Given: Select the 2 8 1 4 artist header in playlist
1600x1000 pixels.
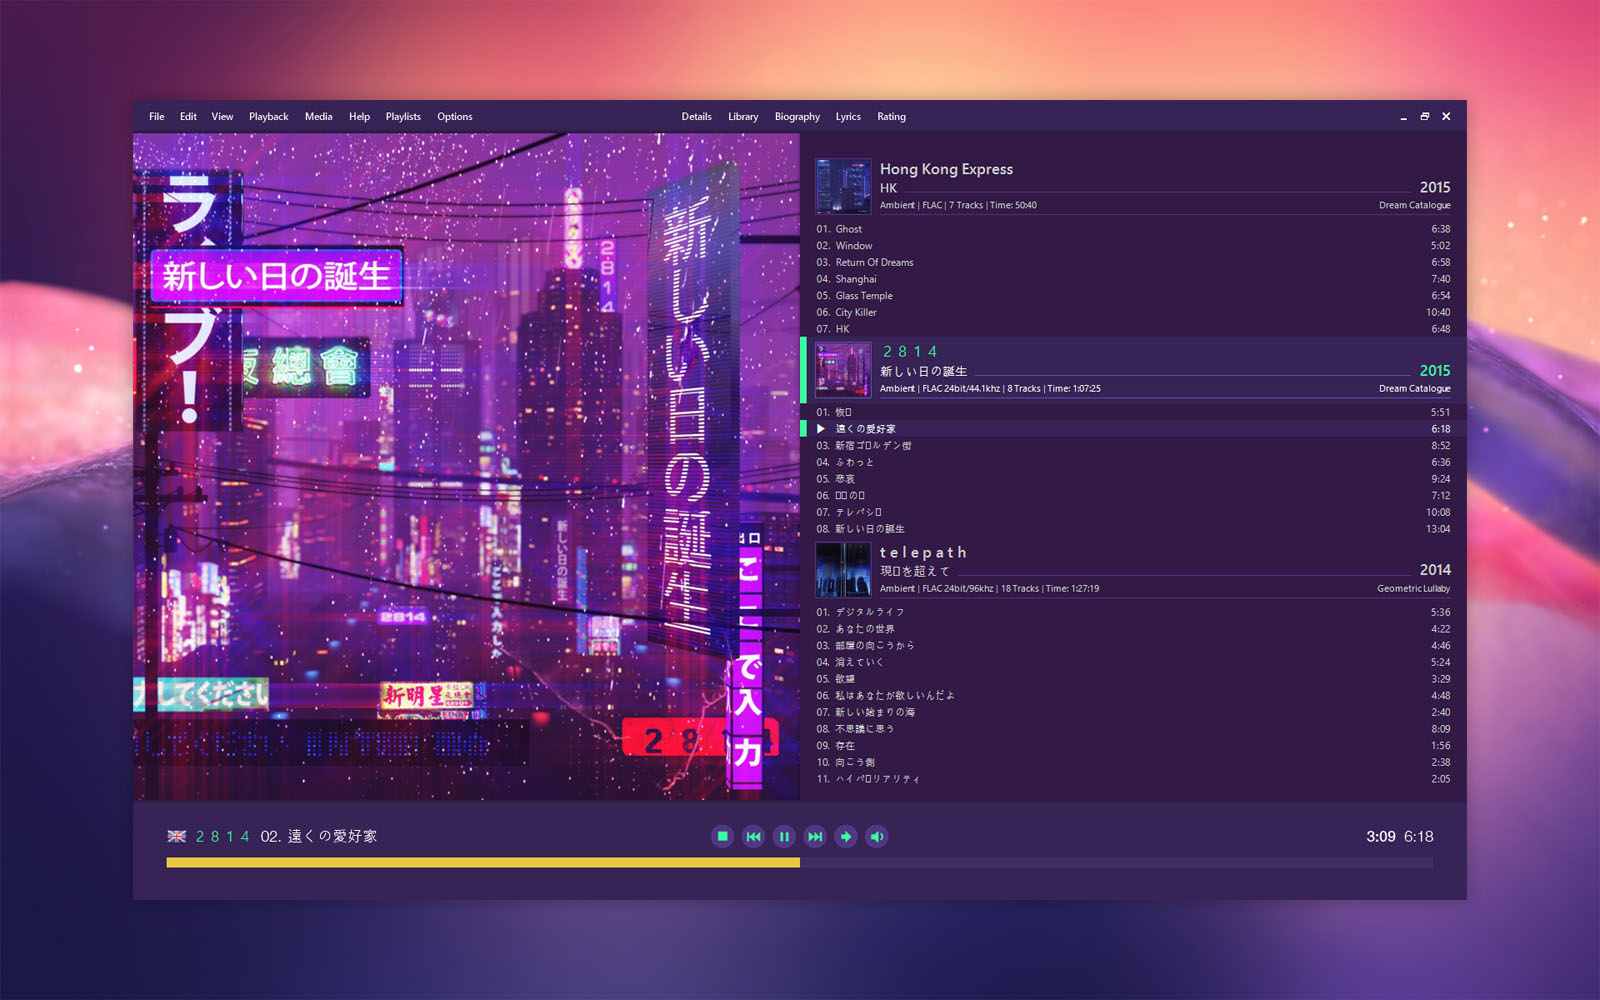Looking at the screenshot, I should pyautogui.click(x=910, y=352).
